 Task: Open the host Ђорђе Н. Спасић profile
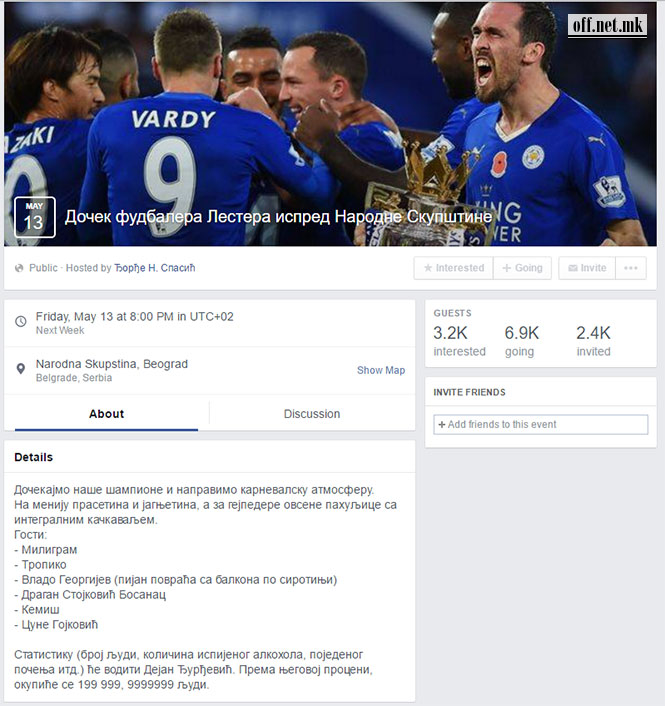pos(154,268)
